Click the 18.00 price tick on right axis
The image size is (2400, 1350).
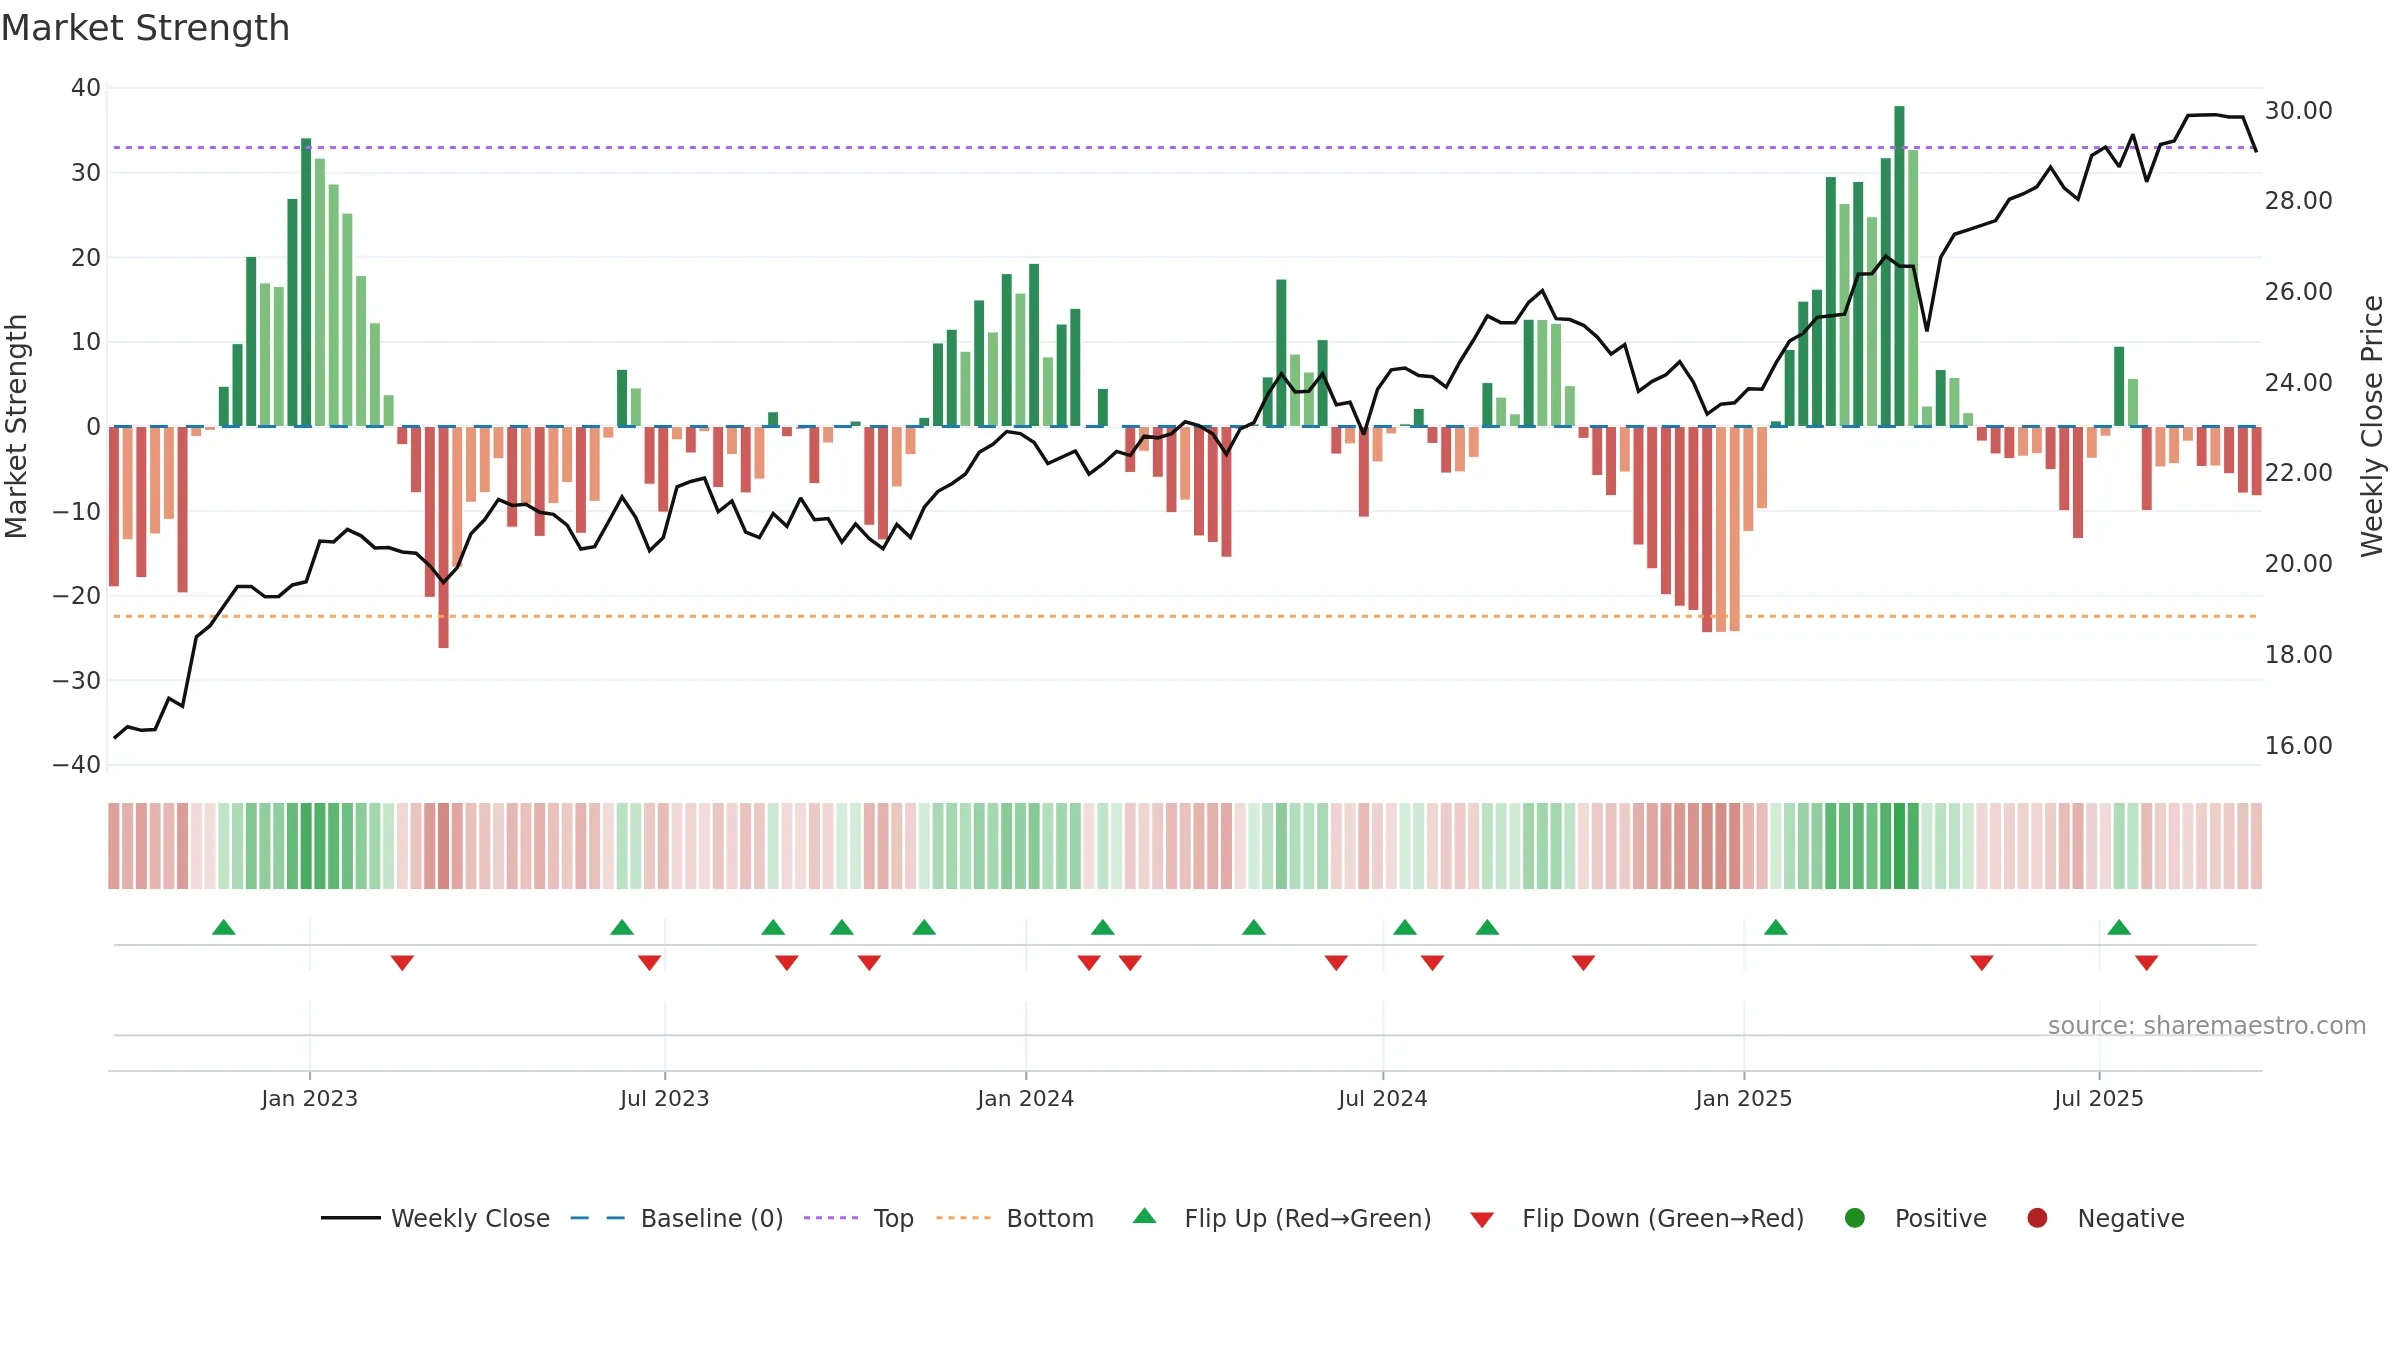click(x=2299, y=655)
